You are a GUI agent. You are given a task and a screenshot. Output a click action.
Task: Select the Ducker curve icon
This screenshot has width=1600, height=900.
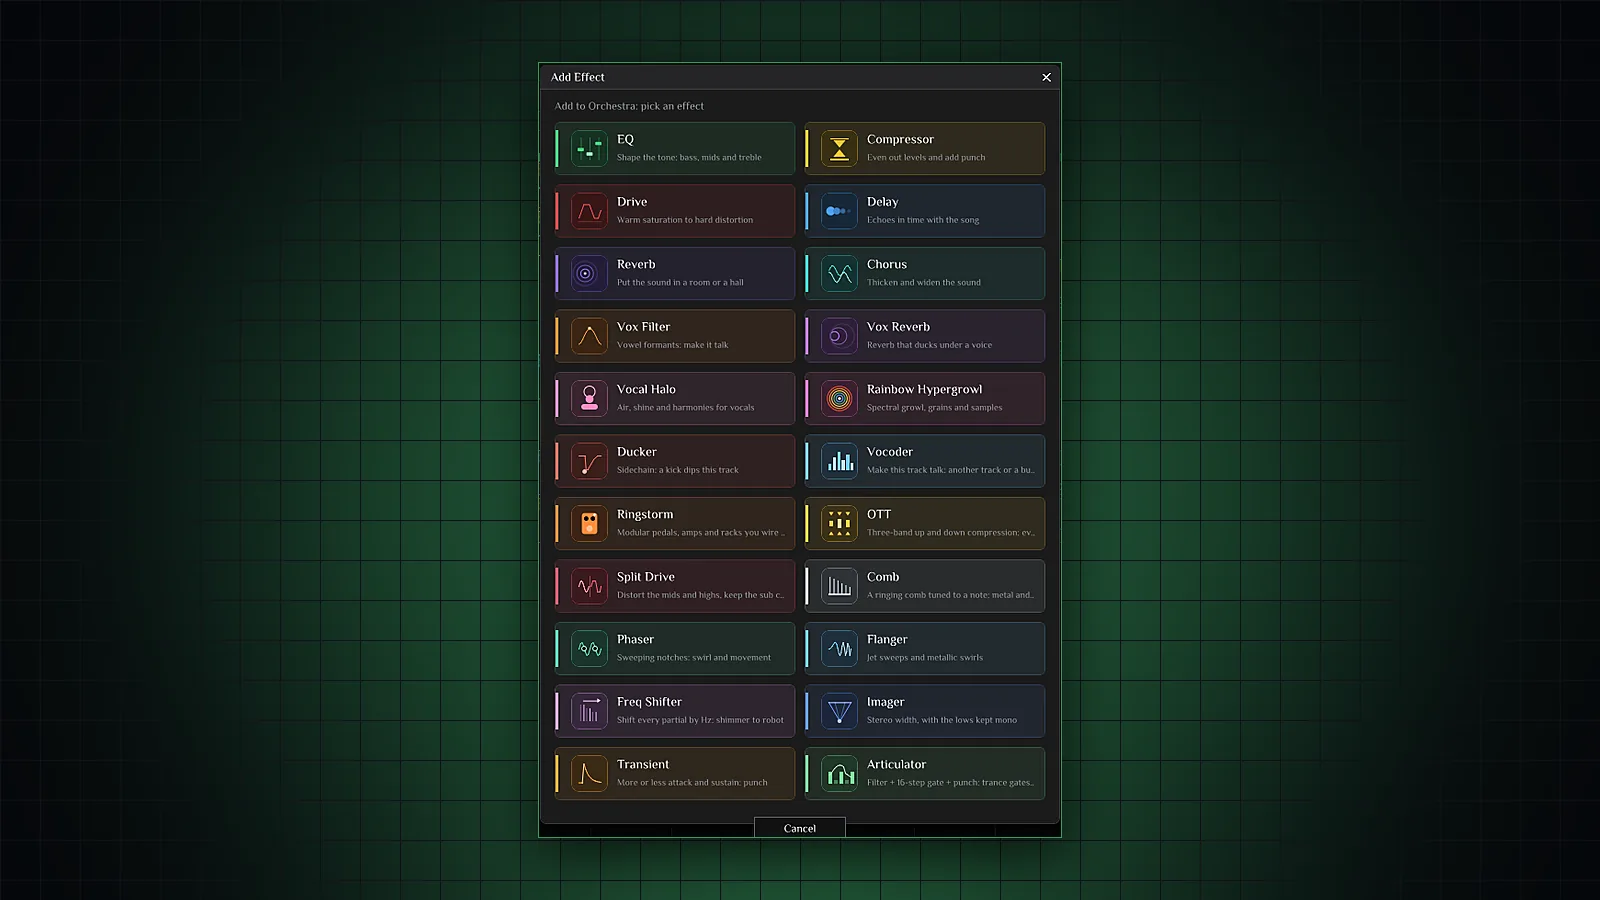coord(589,461)
